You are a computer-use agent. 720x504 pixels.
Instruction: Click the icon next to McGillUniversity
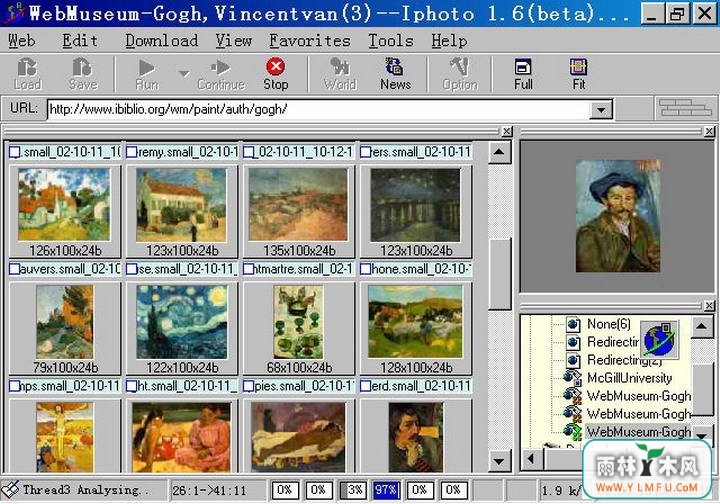coord(573,378)
